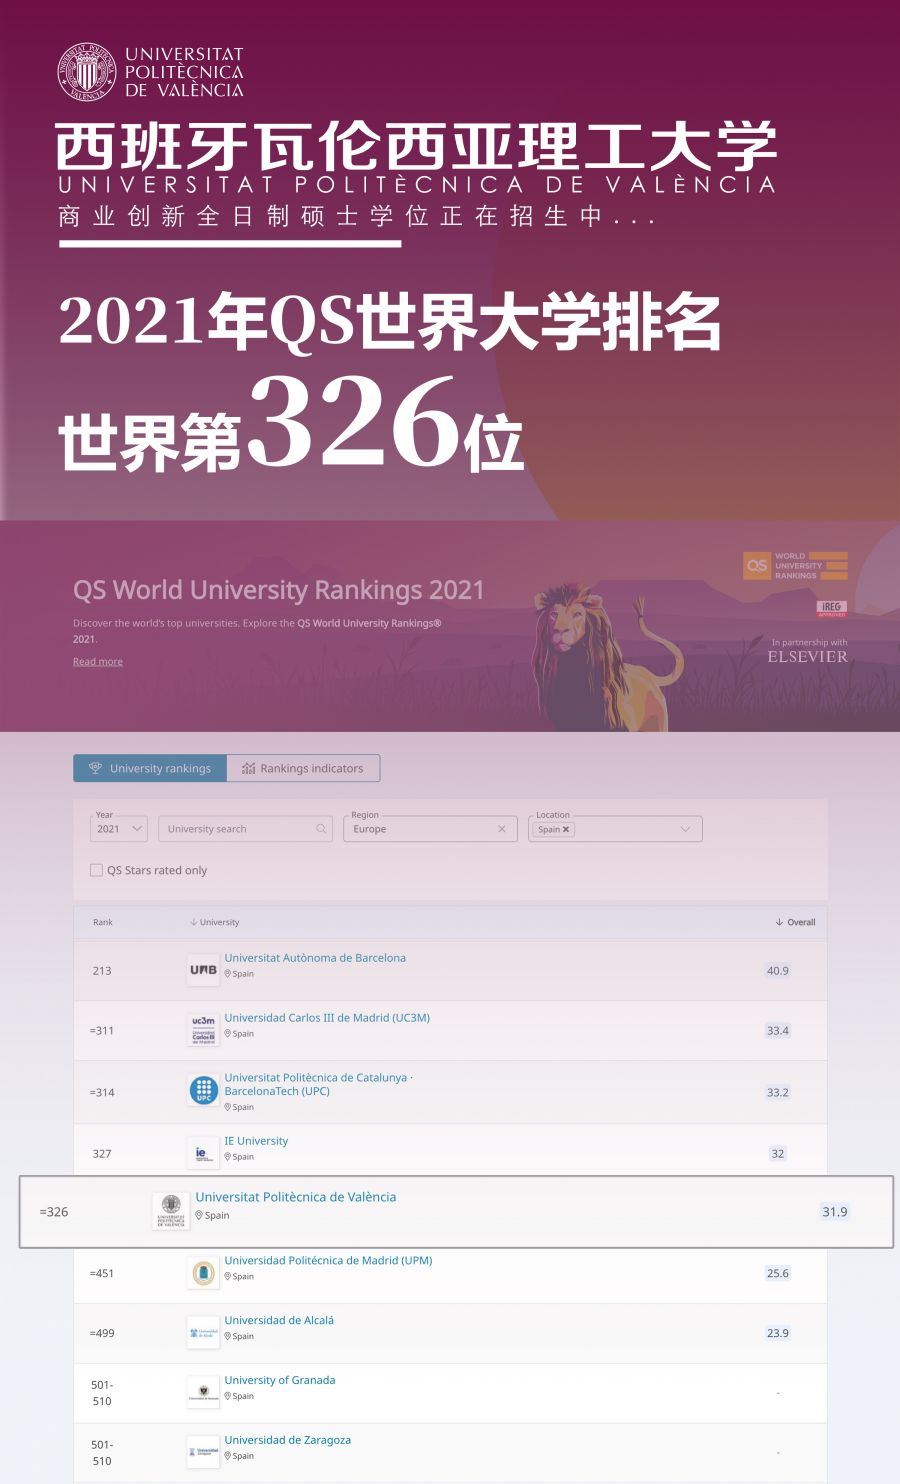Viewport: 900px width, 1484px height.
Task: Click the Universidad de Alcalá logo
Action: coord(203,1333)
